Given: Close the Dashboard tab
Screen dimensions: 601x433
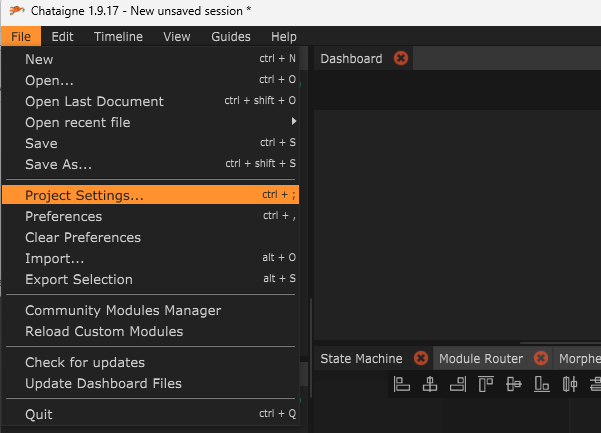Looking at the screenshot, I should pos(401,58).
